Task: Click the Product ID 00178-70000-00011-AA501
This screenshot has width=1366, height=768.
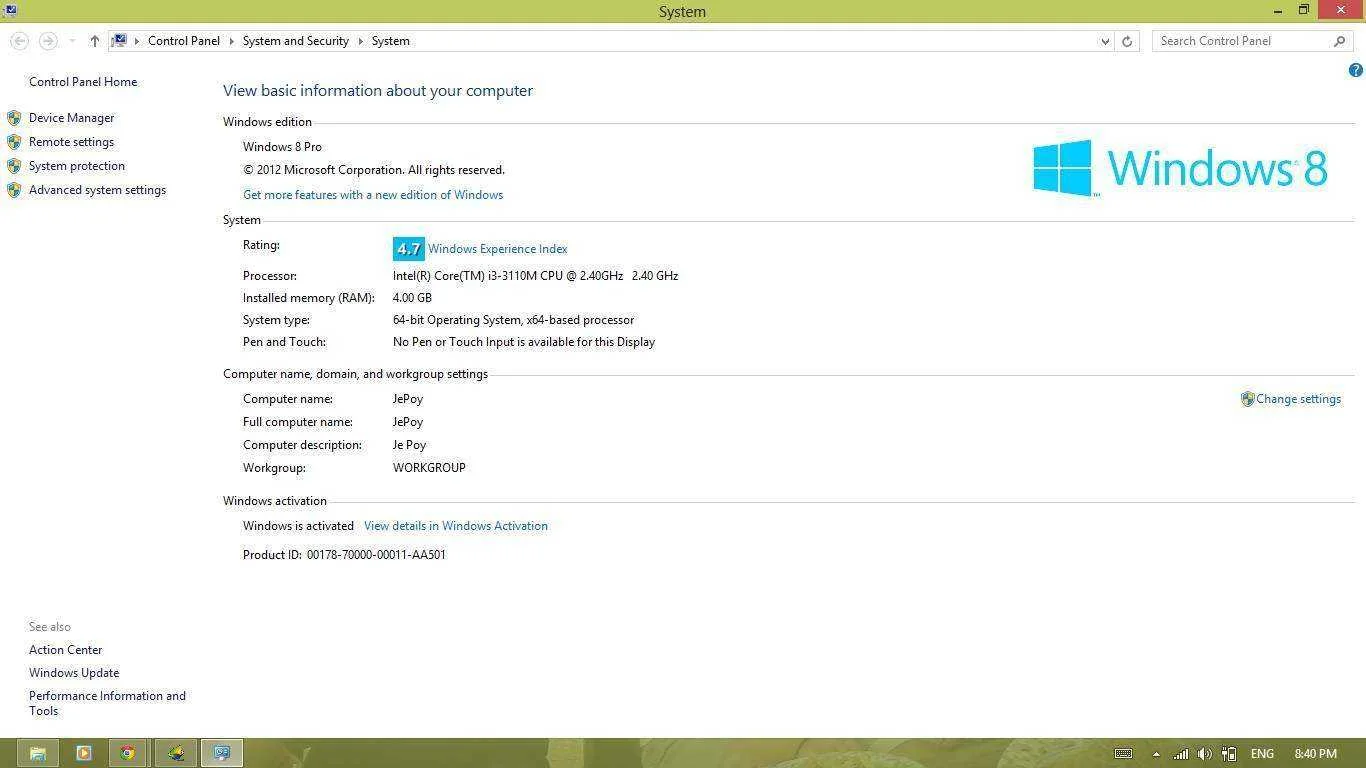Action: [x=344, y=555]
